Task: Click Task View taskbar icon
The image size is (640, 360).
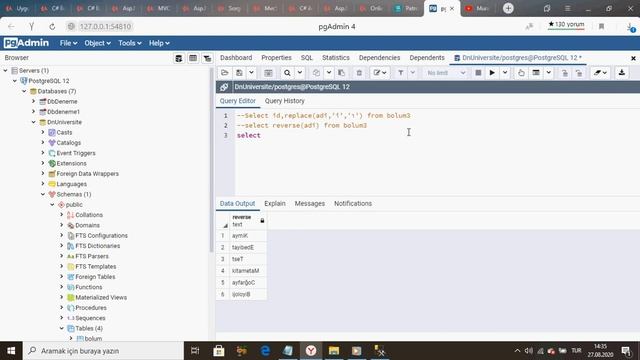Action: click(195, 351)
